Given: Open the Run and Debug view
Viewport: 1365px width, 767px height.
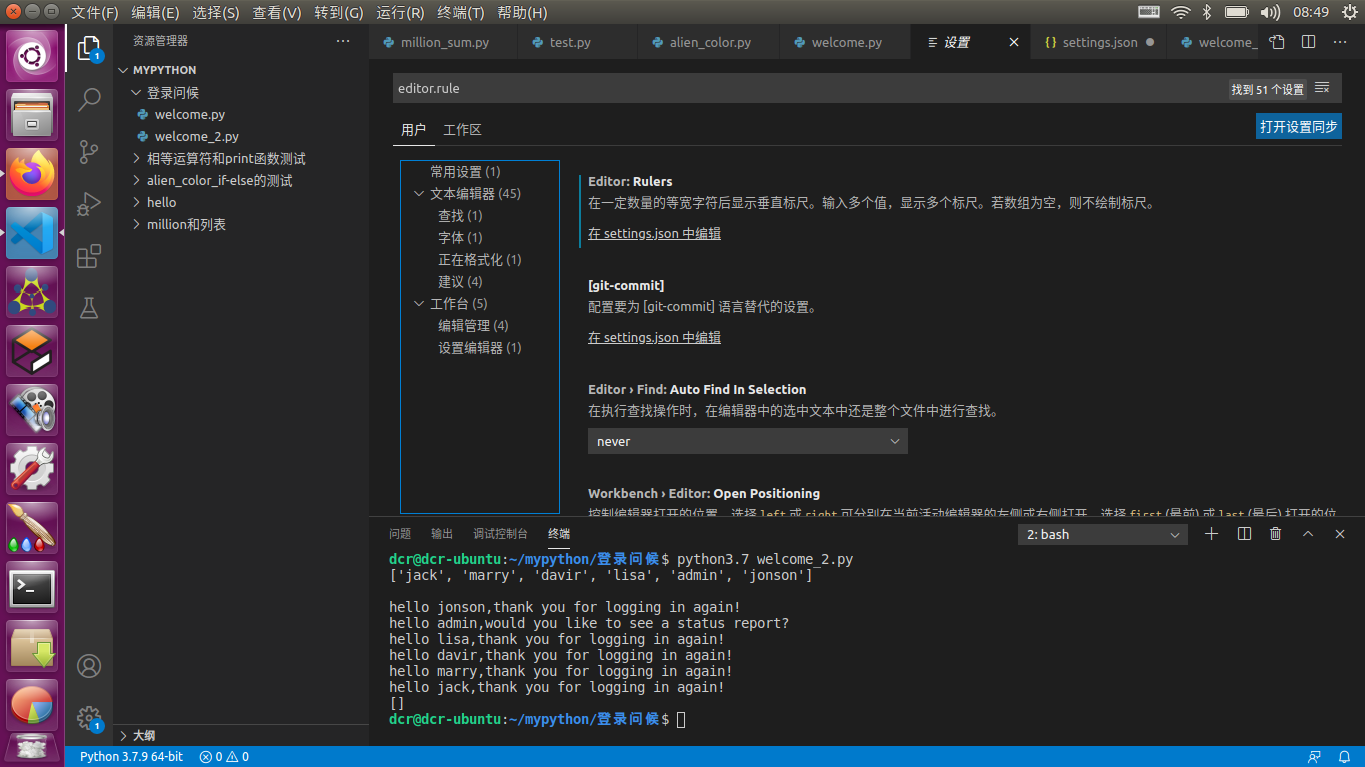Looking at the screenshot, I should 89,203.
